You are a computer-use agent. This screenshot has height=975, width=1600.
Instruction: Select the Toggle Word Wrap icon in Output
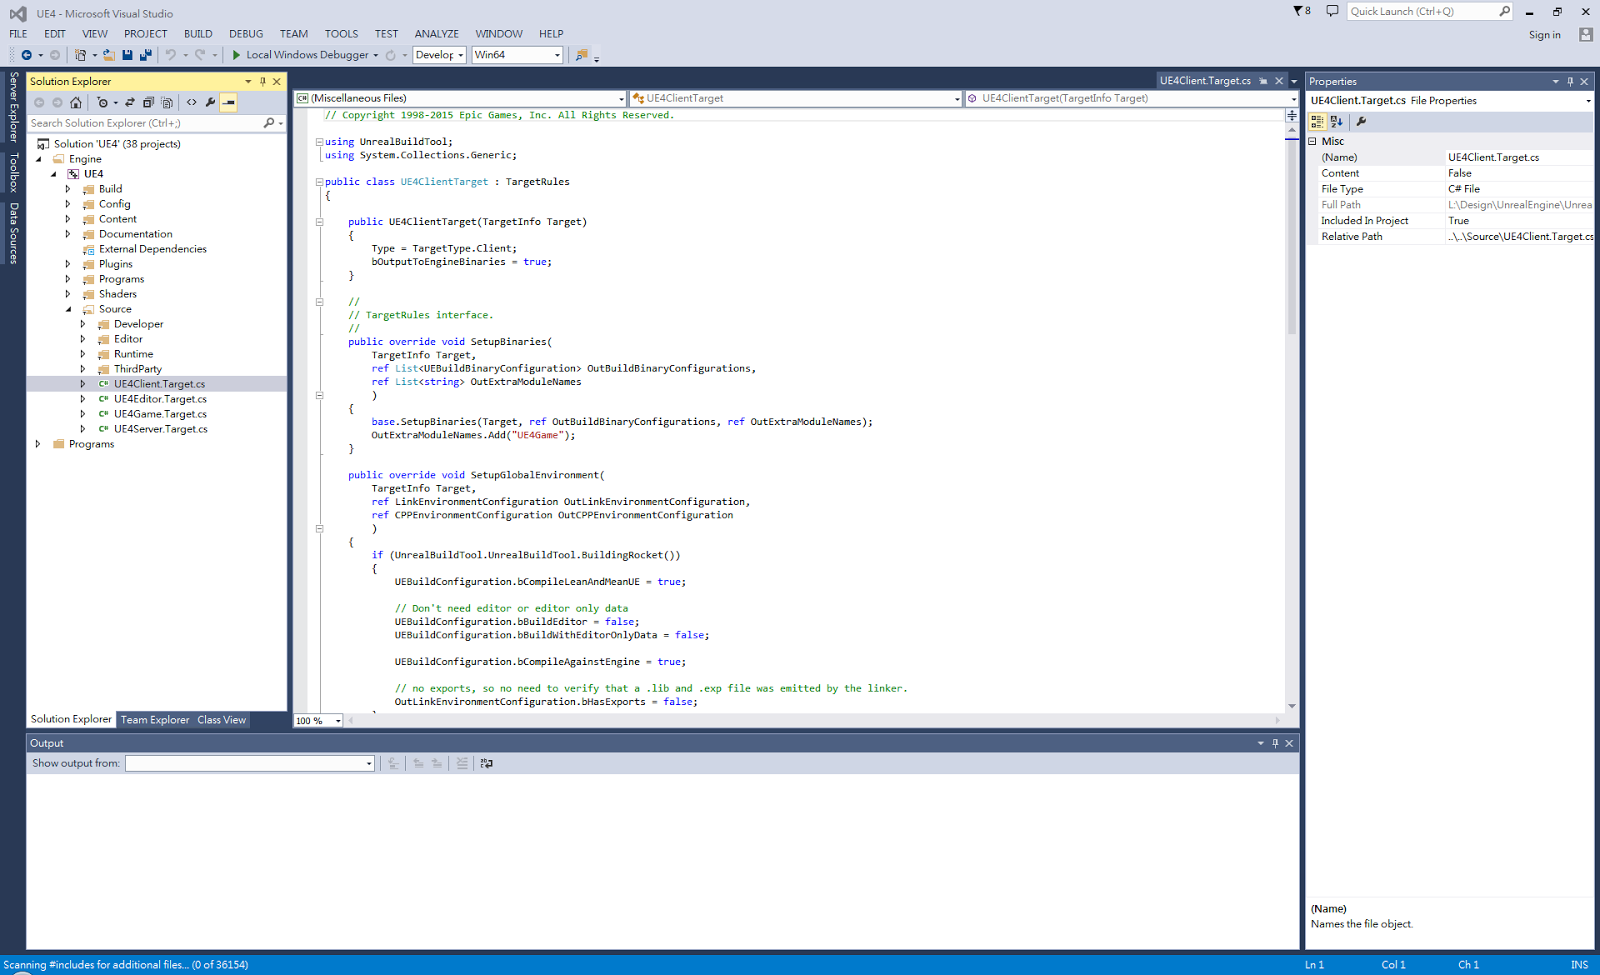point(486,763)
